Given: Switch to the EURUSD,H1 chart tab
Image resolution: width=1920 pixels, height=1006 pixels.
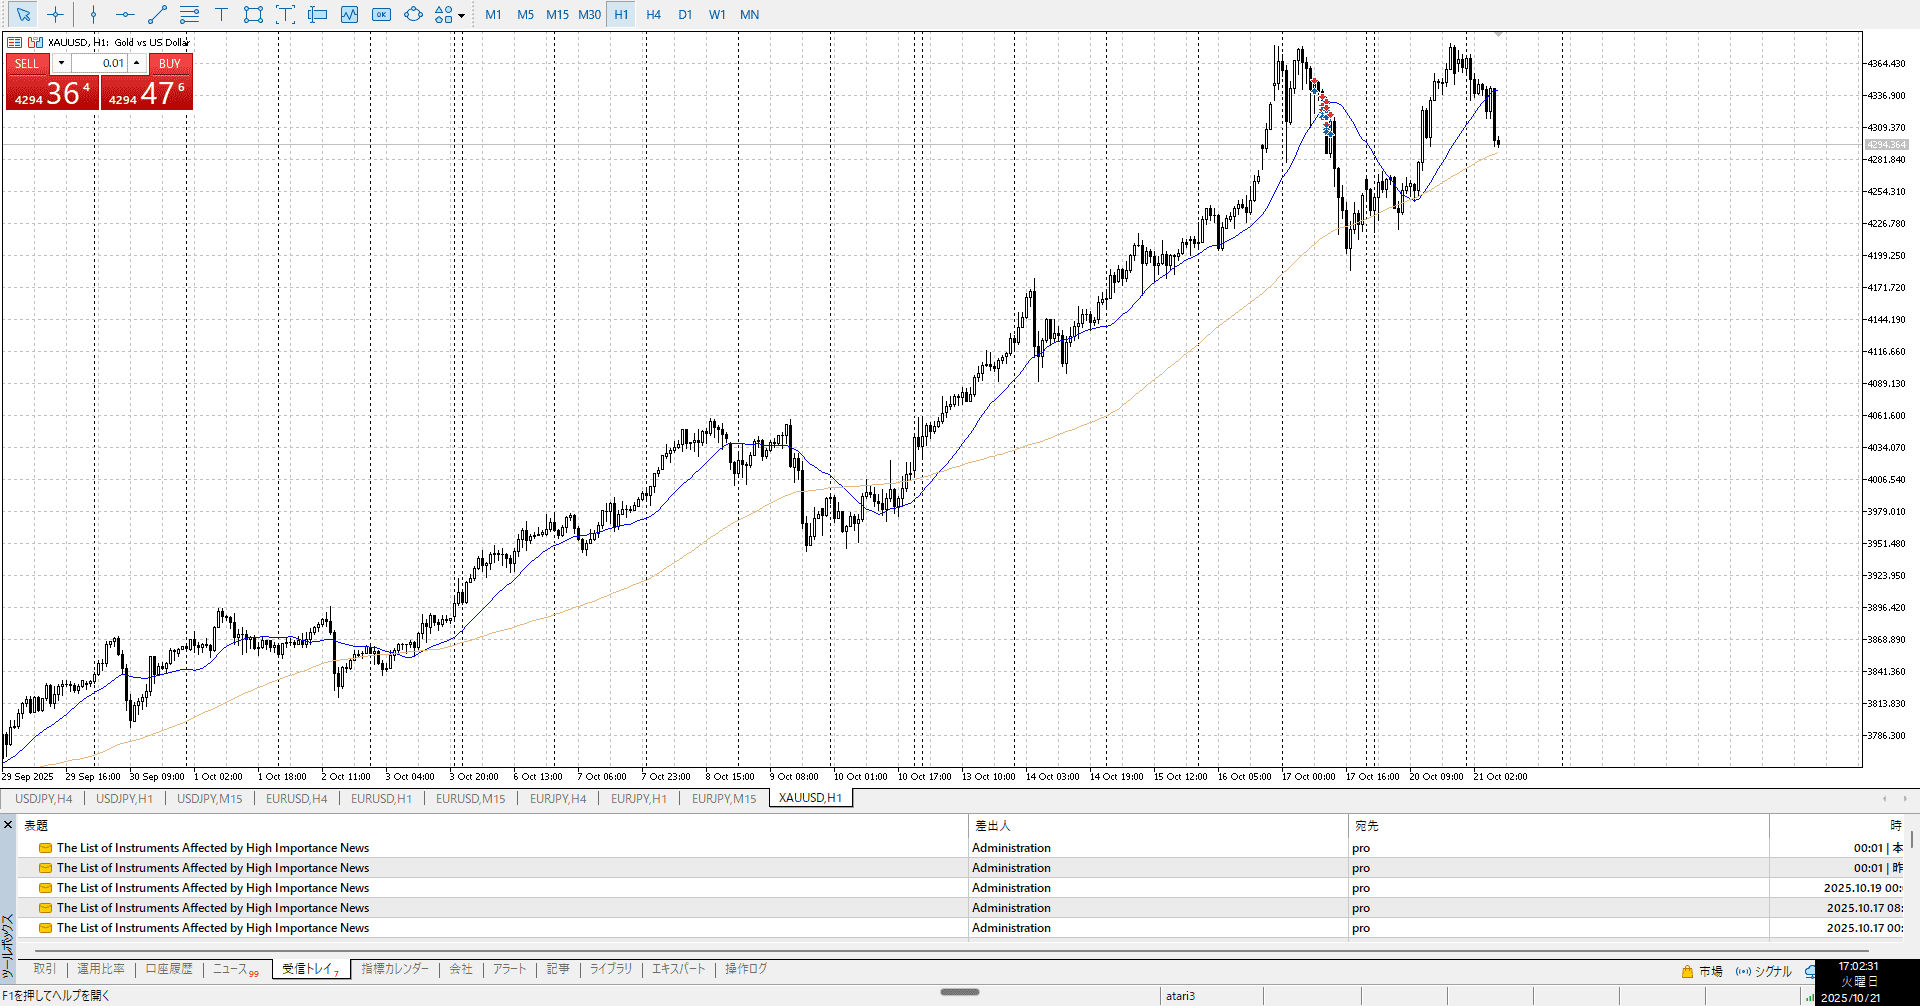Looking at the screenshot, I should click(381, 798).
